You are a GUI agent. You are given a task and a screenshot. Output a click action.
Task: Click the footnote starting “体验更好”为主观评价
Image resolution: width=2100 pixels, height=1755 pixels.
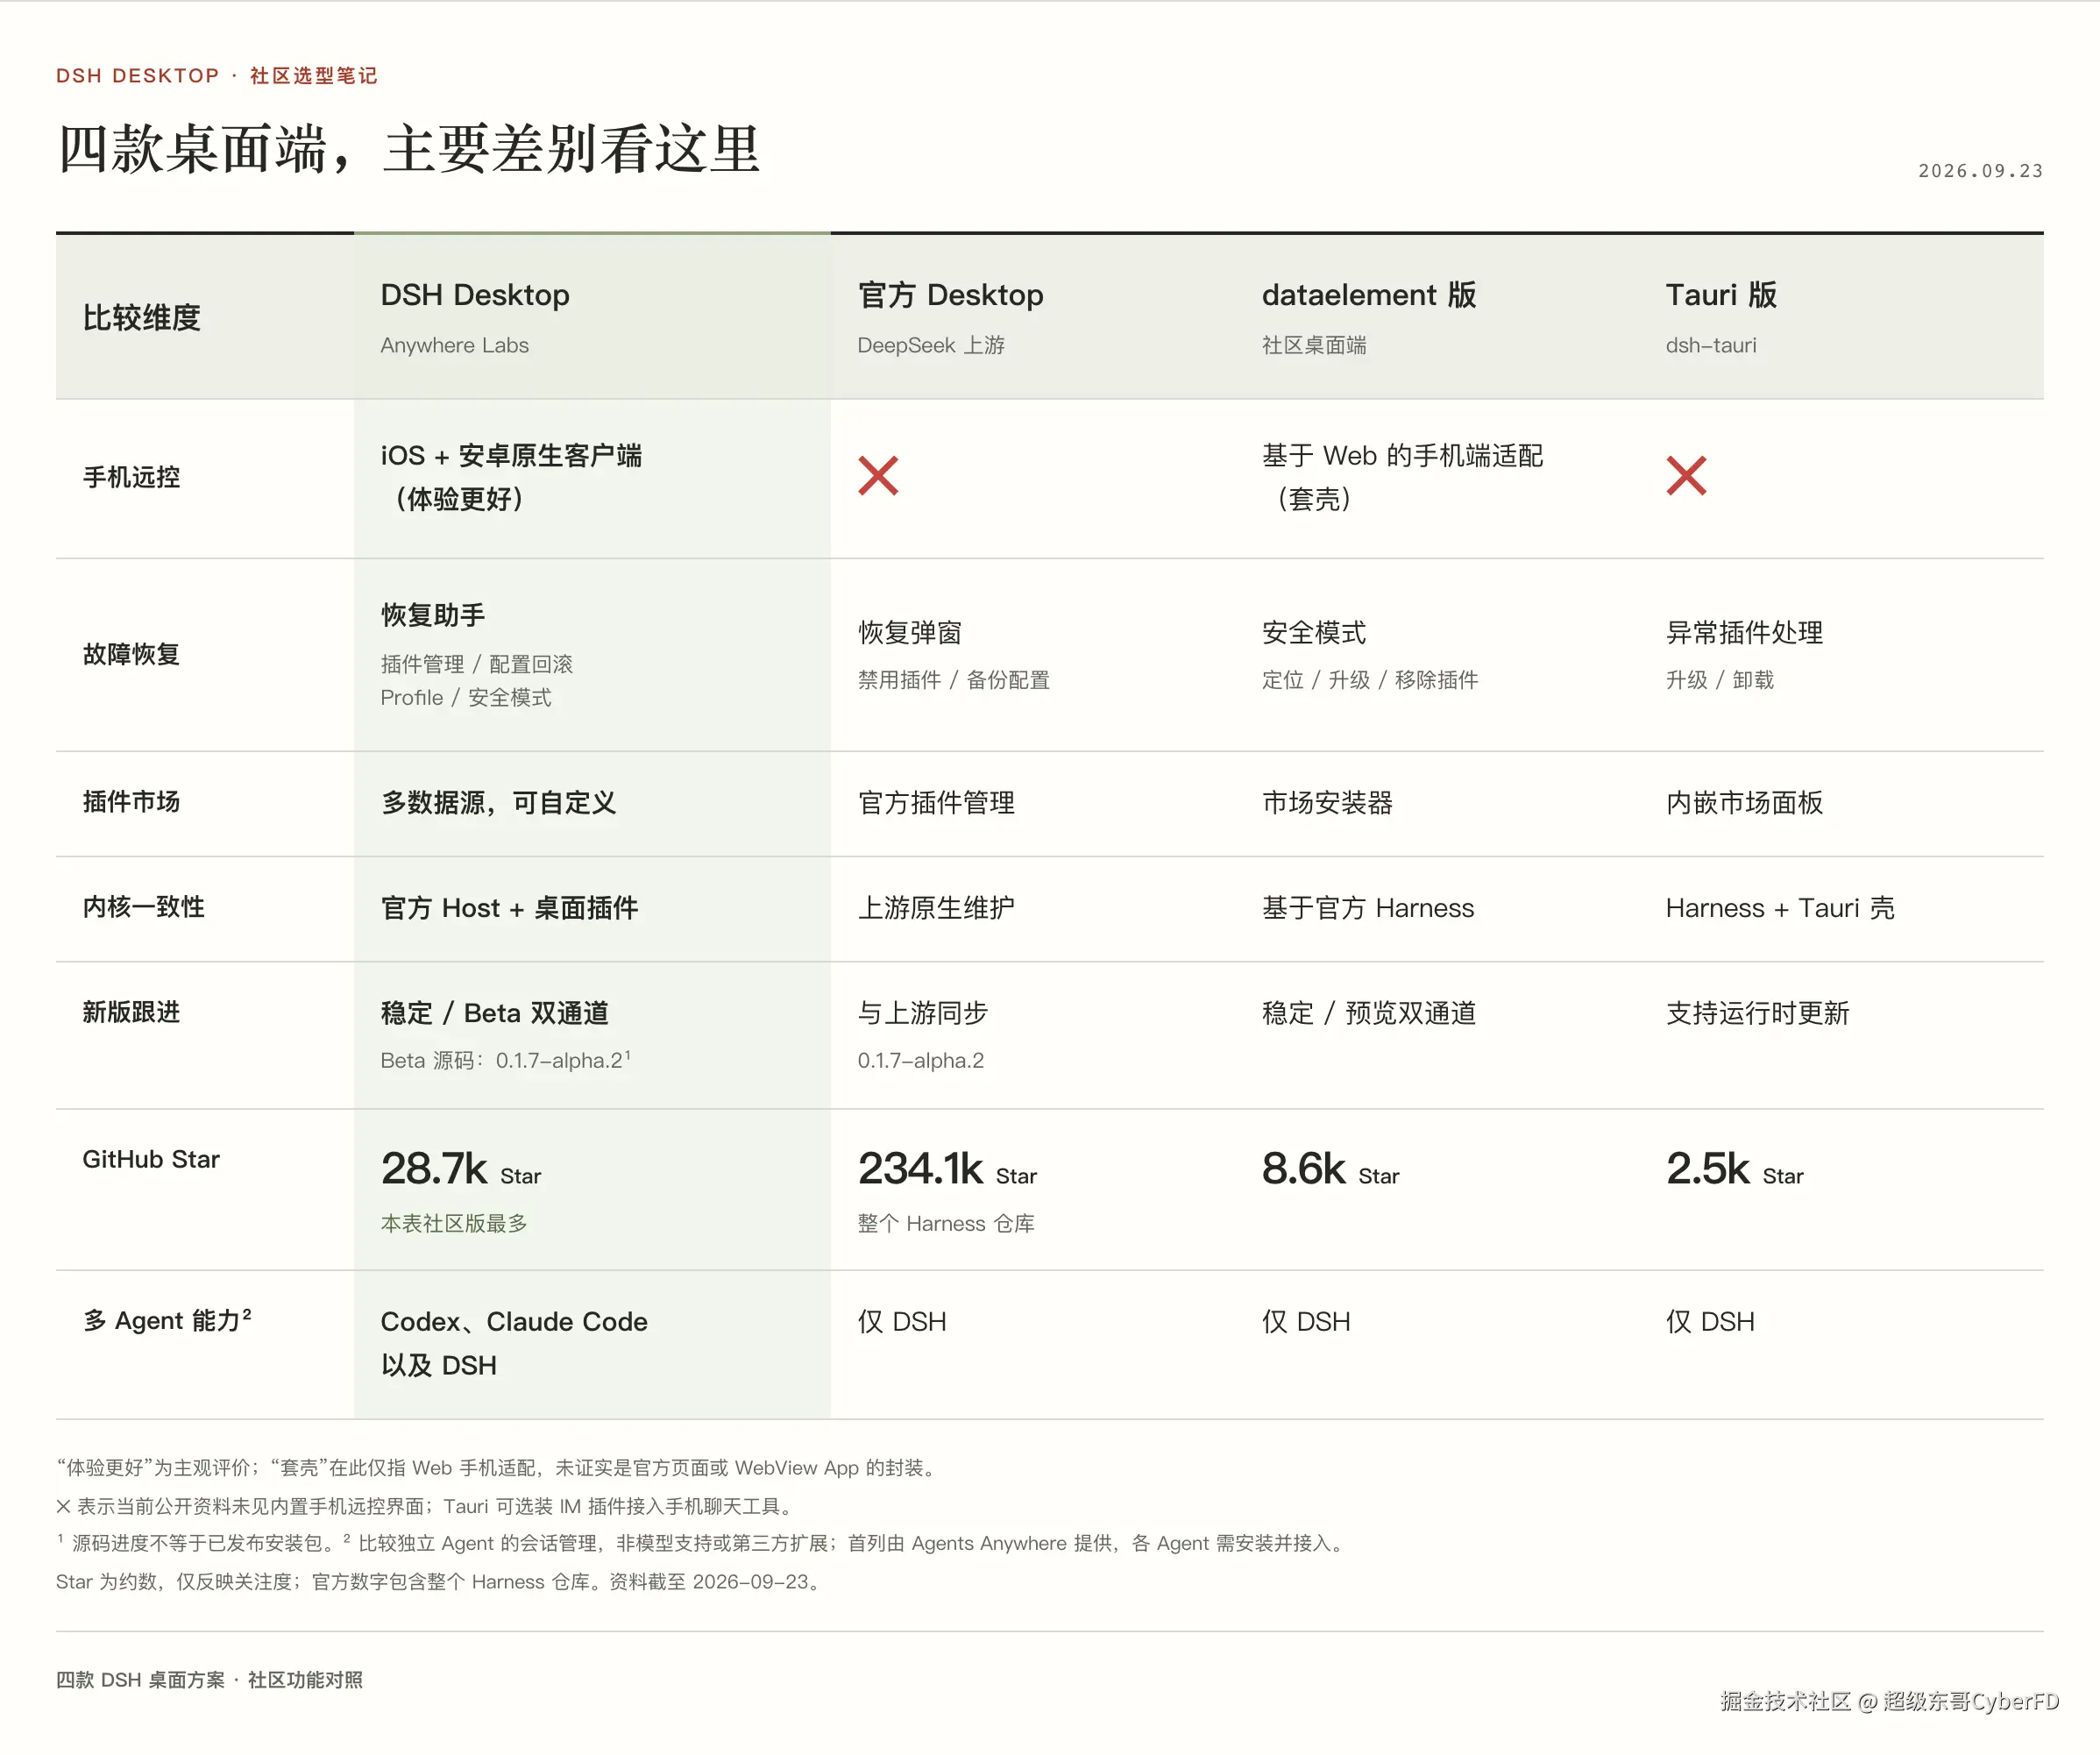(499, 1467)
